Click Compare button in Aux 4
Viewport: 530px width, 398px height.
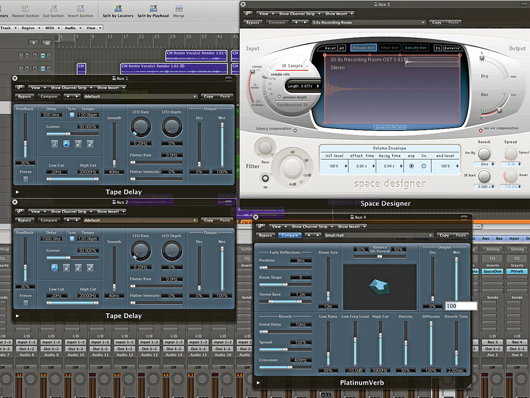pos(290,235)
